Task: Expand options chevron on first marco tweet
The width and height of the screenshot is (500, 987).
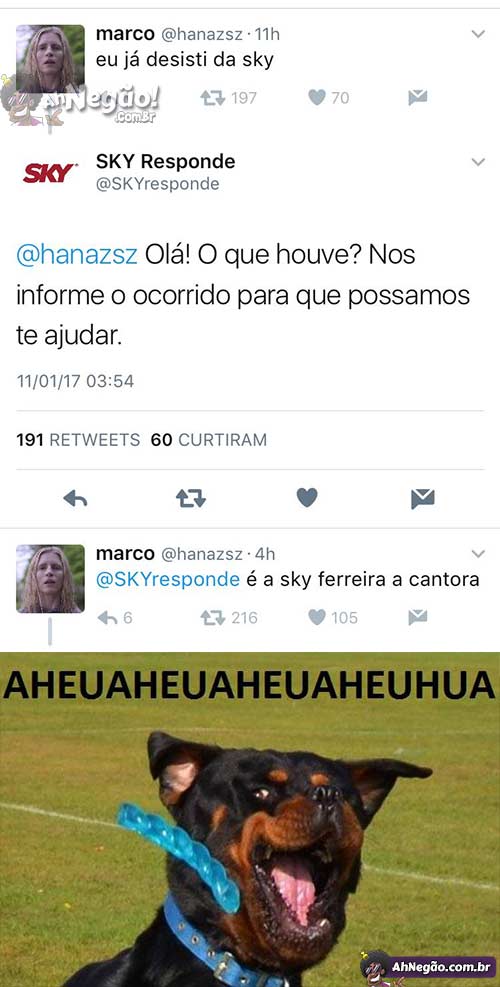Action: pos(479,34)
